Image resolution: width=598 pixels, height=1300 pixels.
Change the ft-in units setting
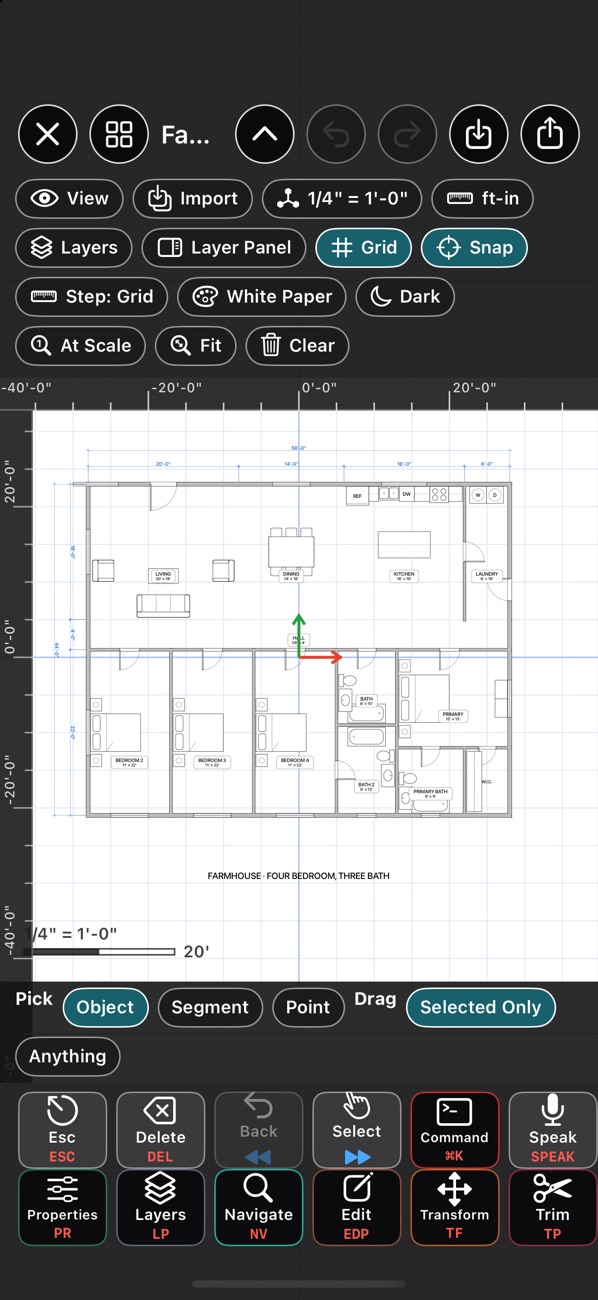point(482,198)
